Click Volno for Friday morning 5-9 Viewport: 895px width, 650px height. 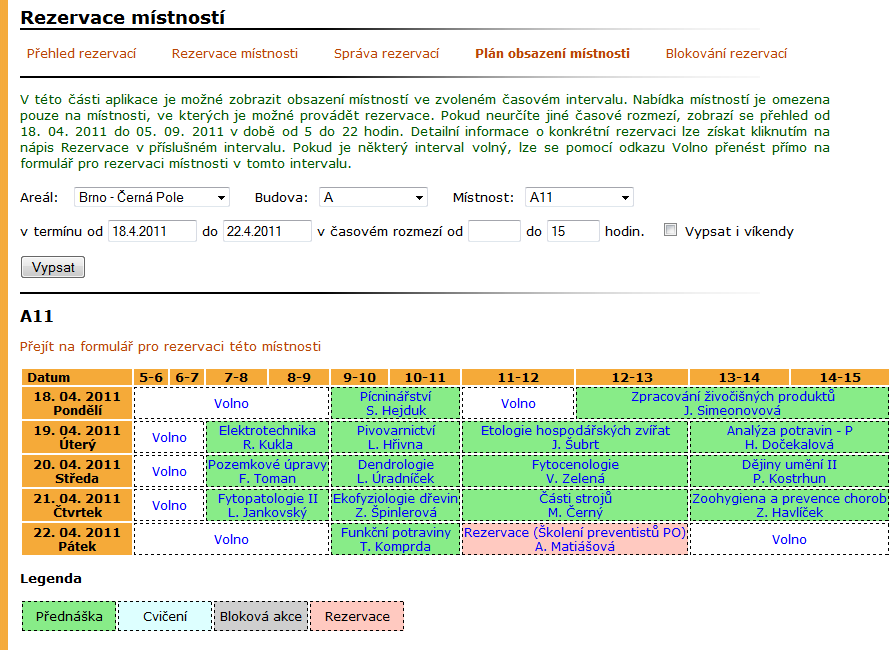(x=231, y=539)
